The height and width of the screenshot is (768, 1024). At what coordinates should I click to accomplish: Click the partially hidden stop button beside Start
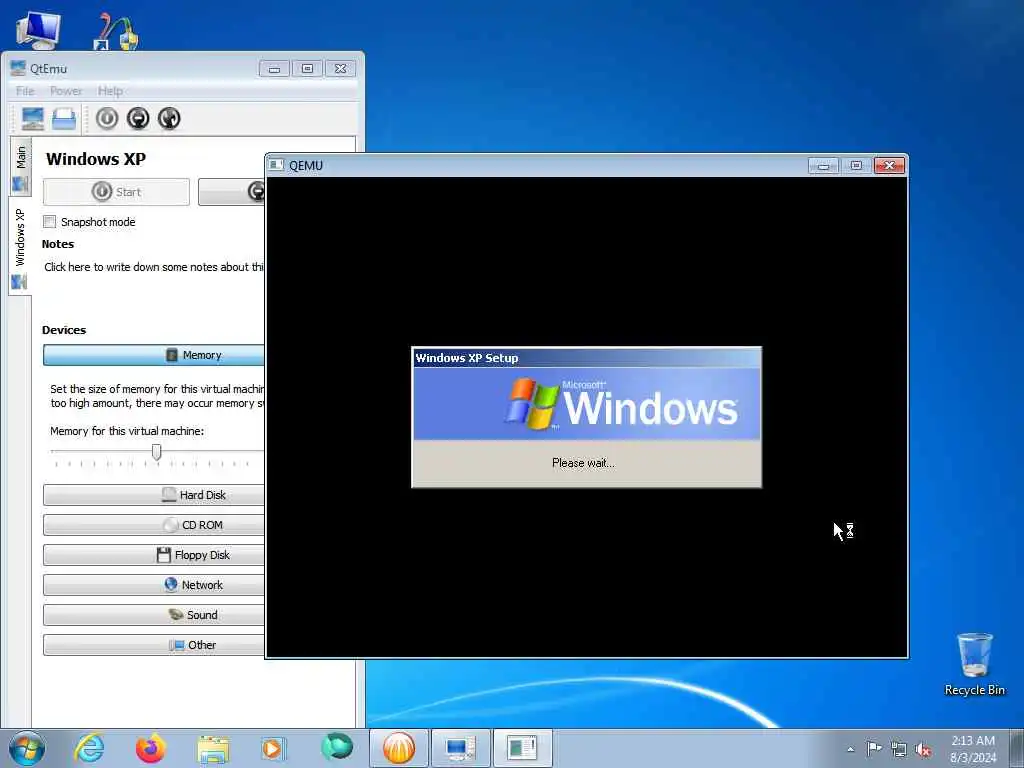[232, 192]
